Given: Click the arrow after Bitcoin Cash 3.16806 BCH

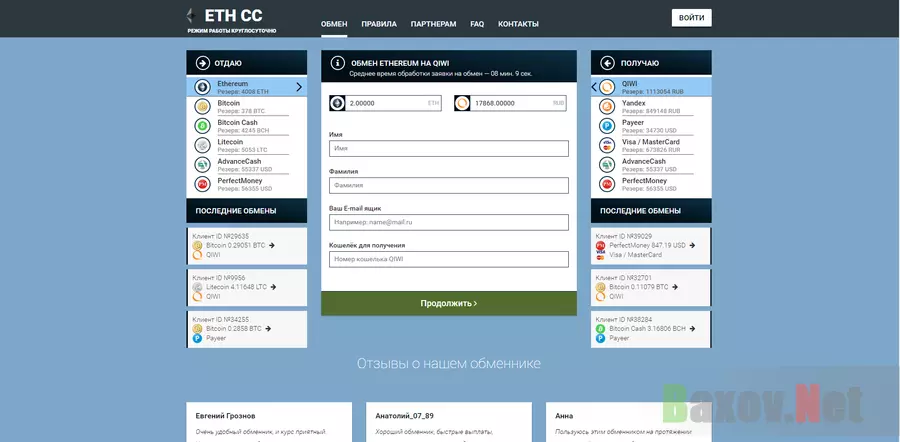Looking at the screenshot, I should [692, 329].
